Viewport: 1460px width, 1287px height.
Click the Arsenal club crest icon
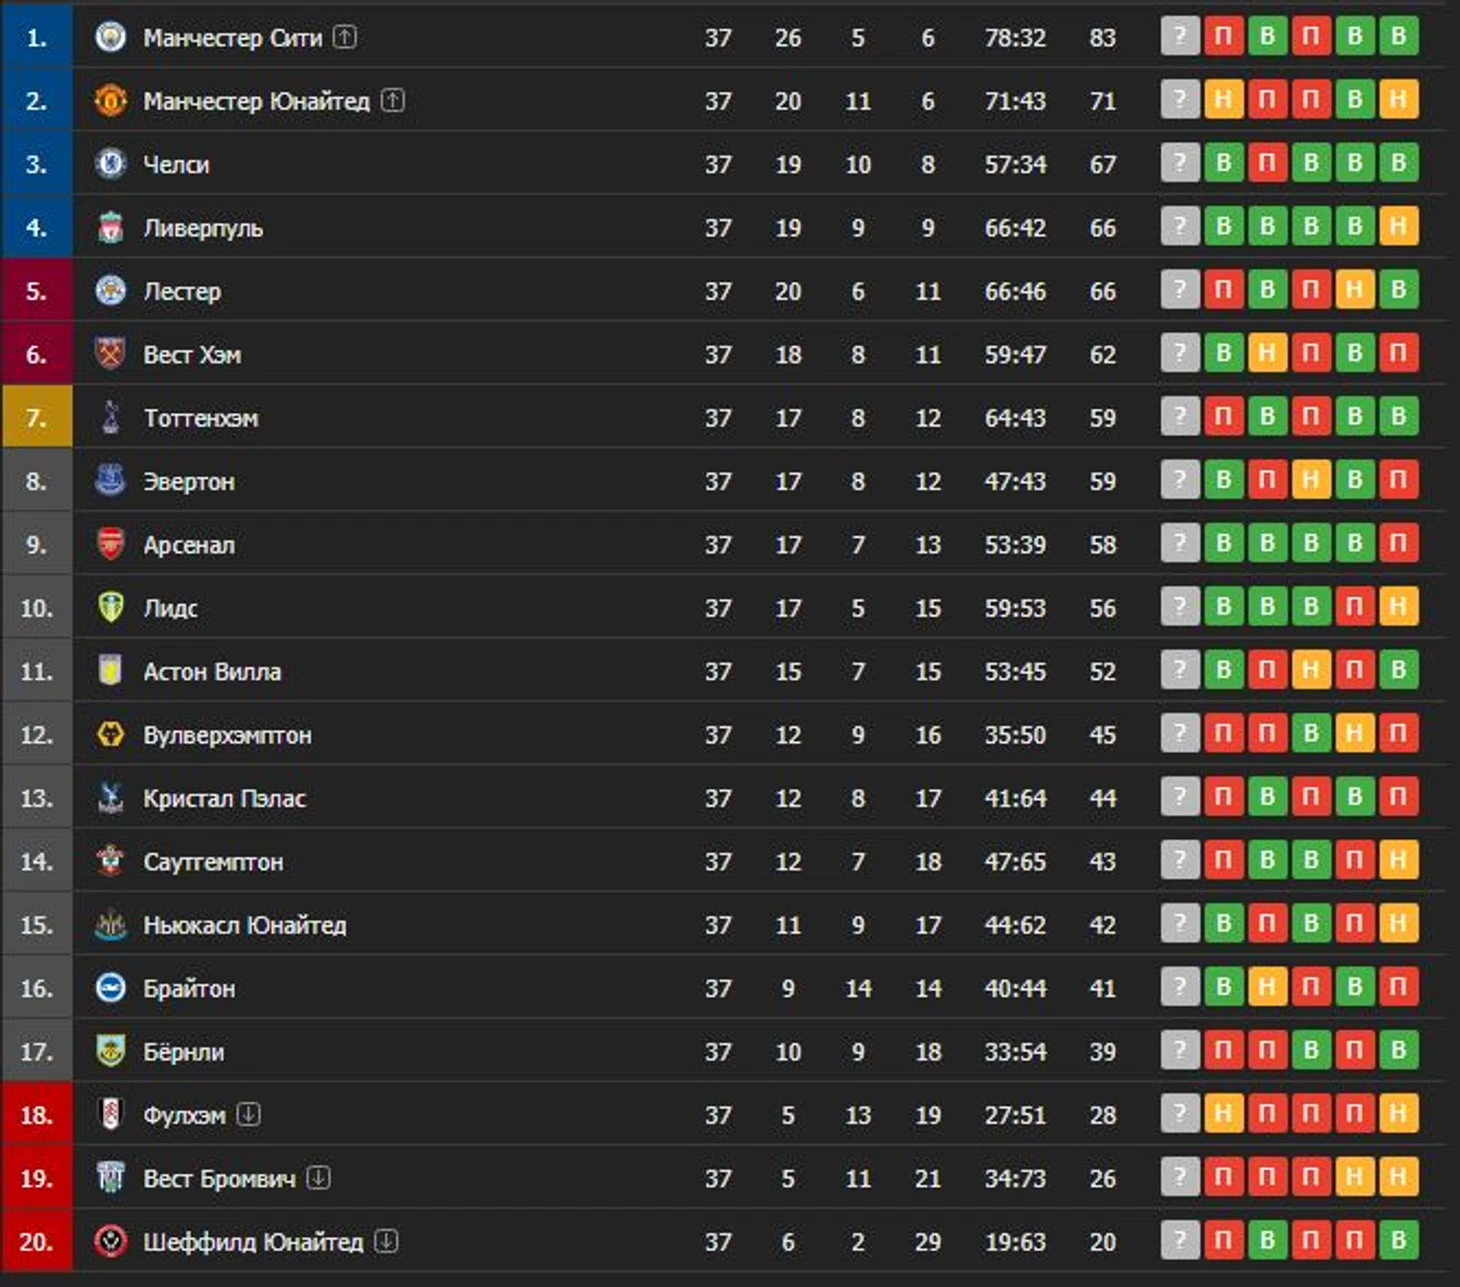(110, 544)
